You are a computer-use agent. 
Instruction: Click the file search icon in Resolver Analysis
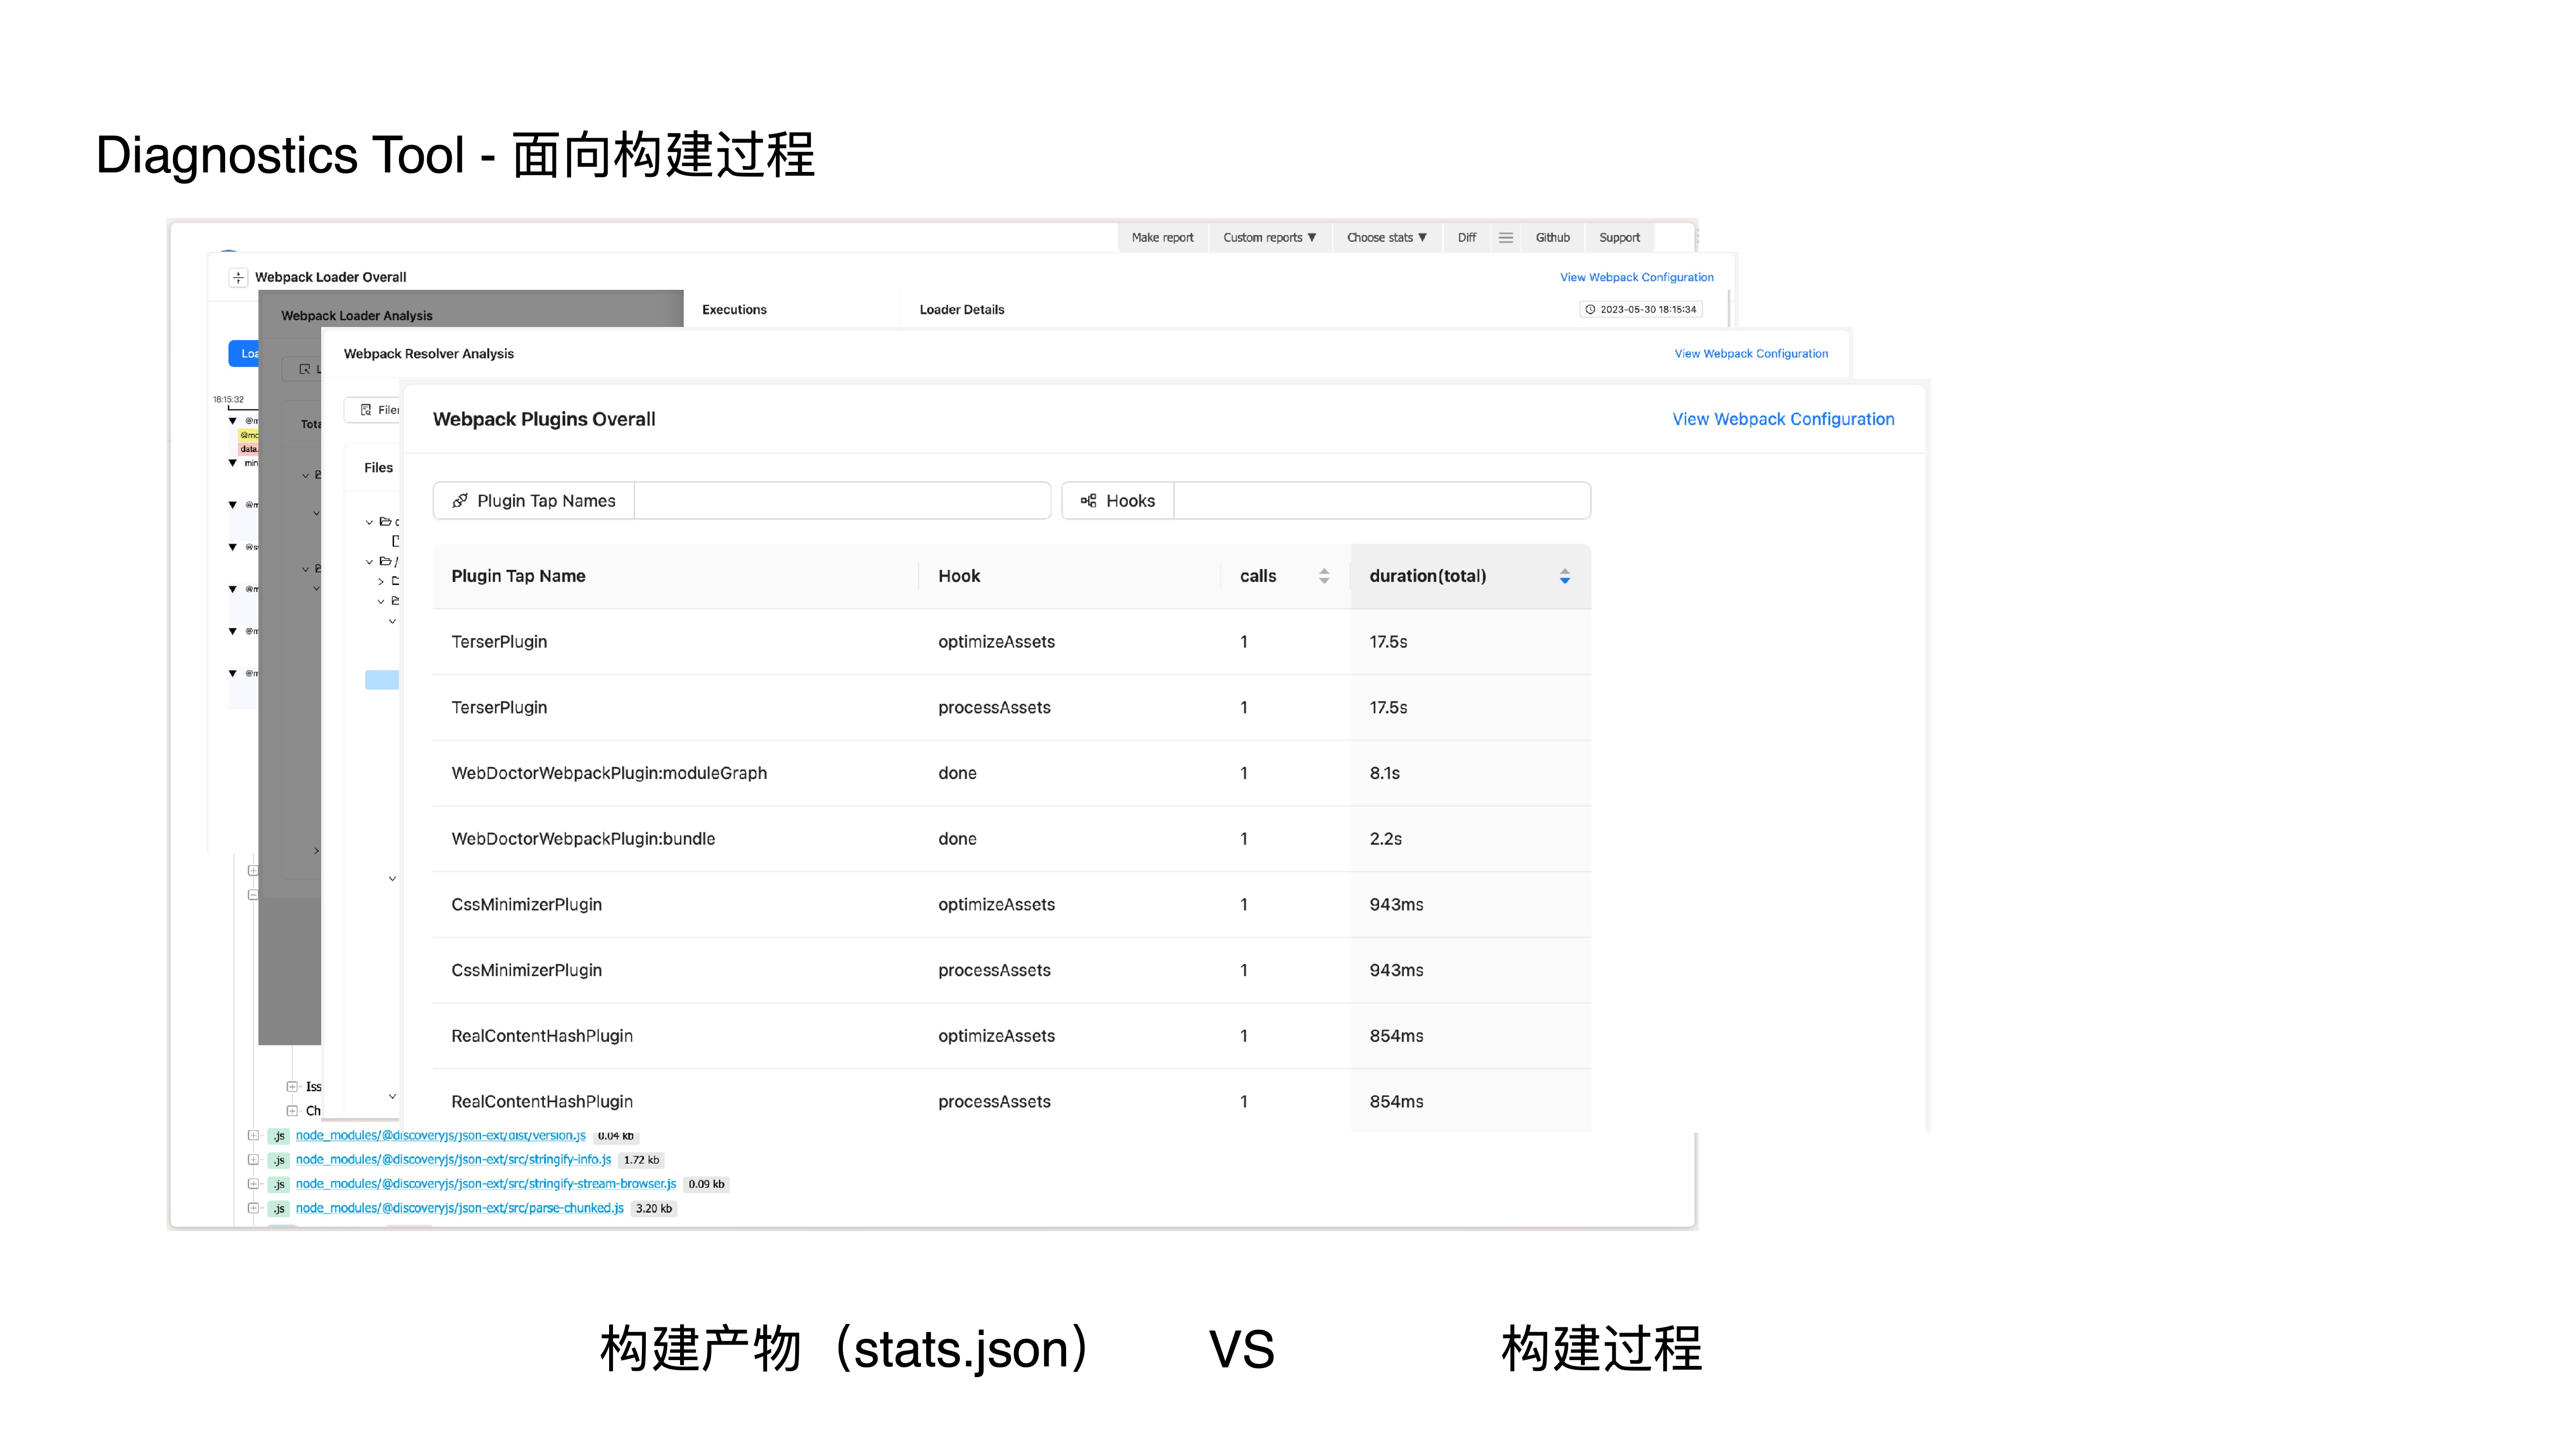(x=366, y=410)
